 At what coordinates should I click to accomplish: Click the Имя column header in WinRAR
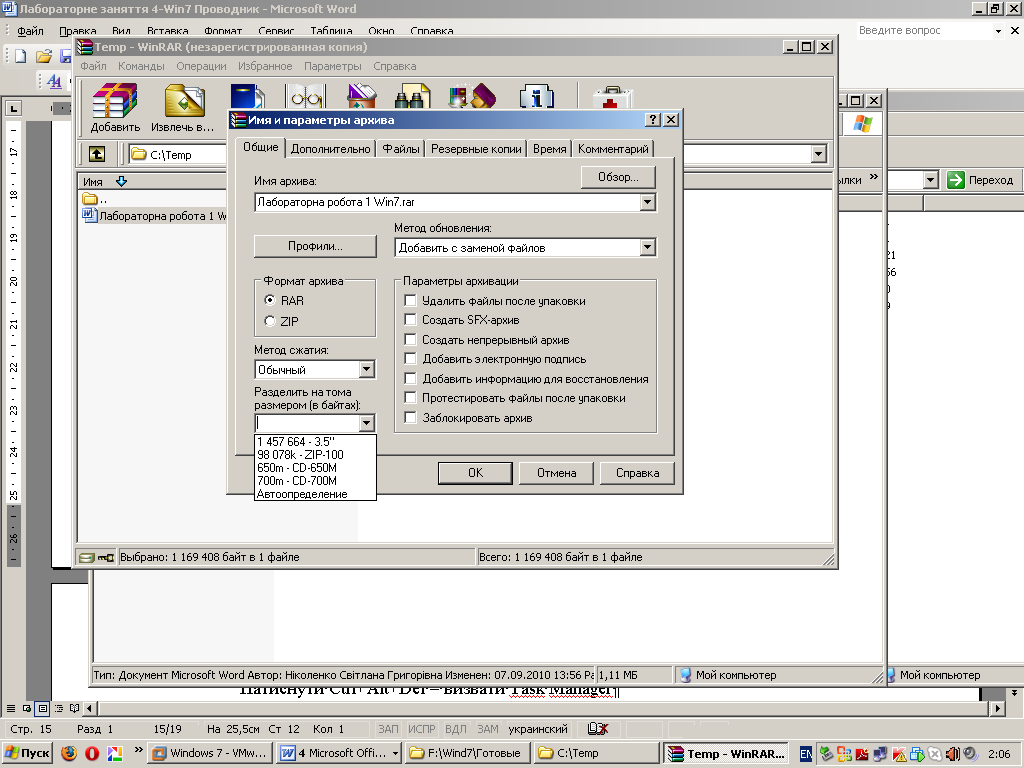click(x=93, y=182)
